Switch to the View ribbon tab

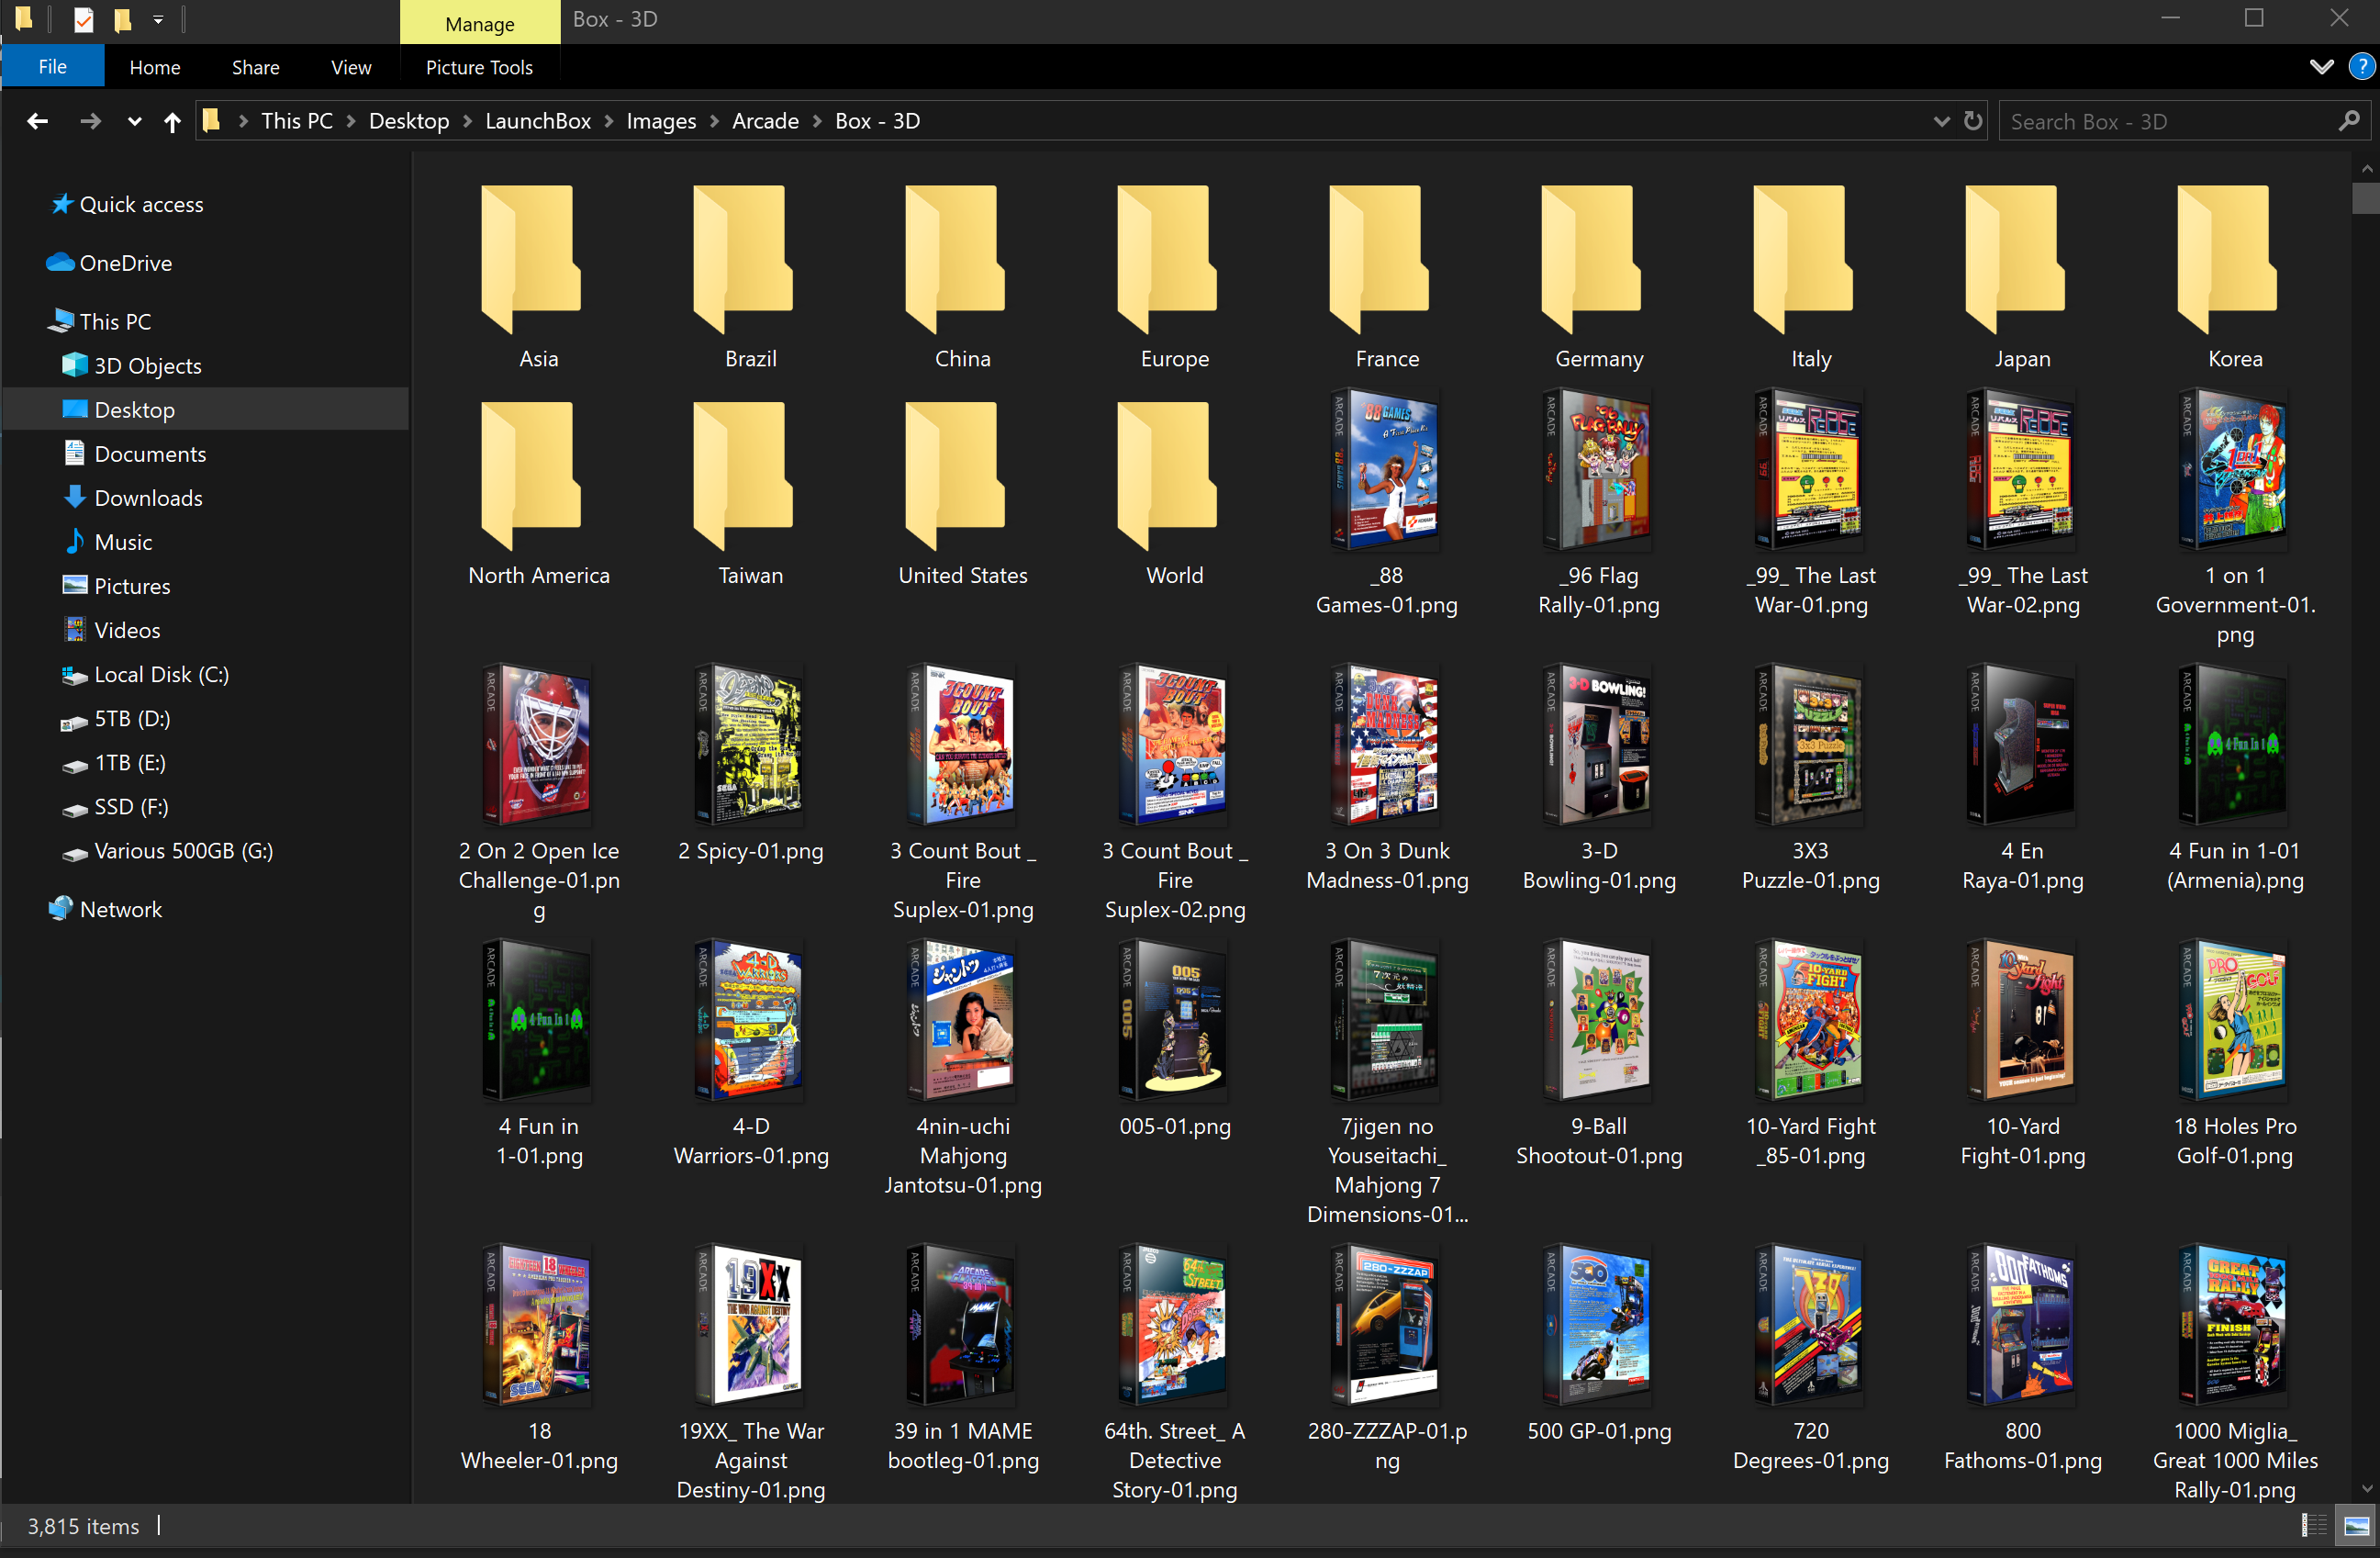tap(351, 67)
